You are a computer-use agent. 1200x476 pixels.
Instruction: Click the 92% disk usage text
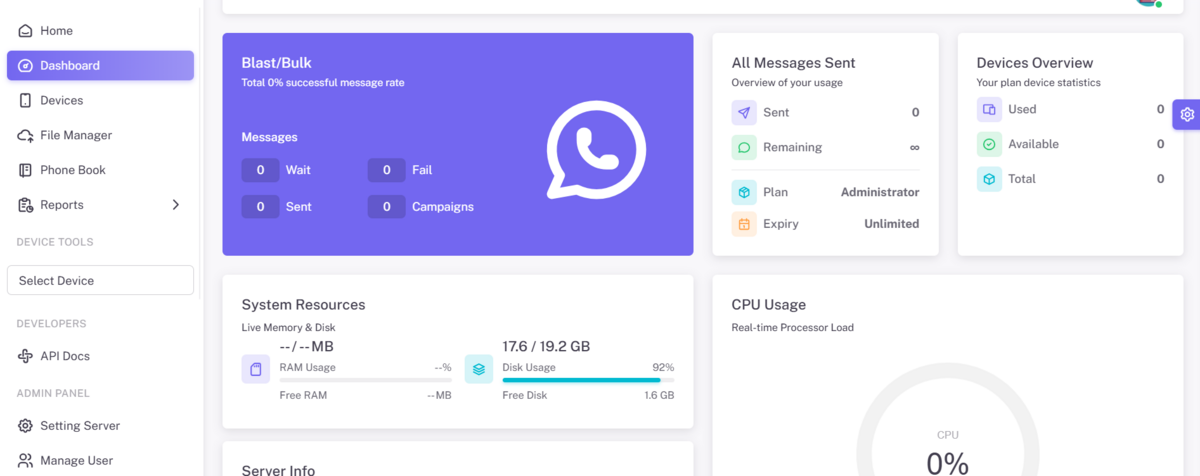coord(663,367)
